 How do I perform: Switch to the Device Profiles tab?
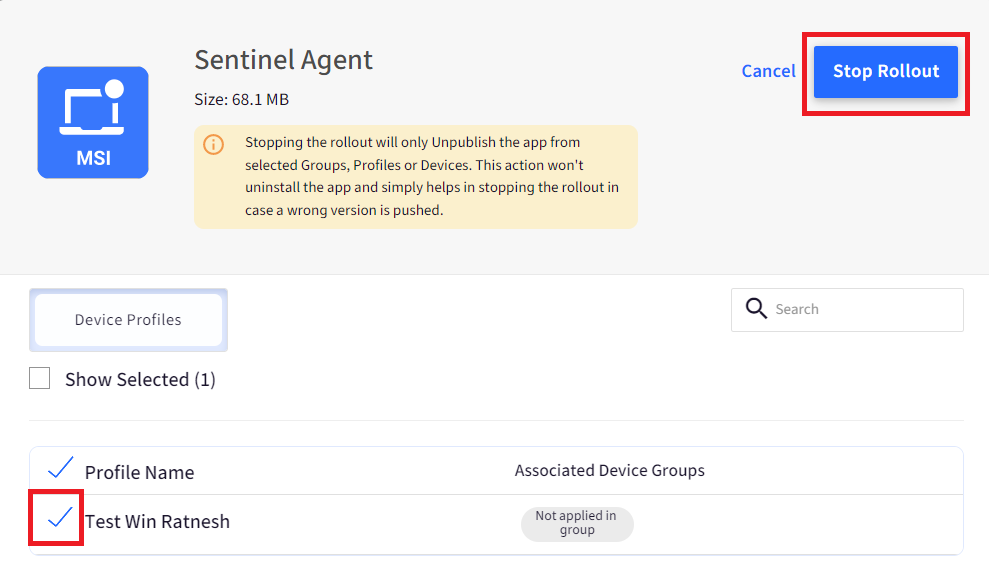pos(128,320)
